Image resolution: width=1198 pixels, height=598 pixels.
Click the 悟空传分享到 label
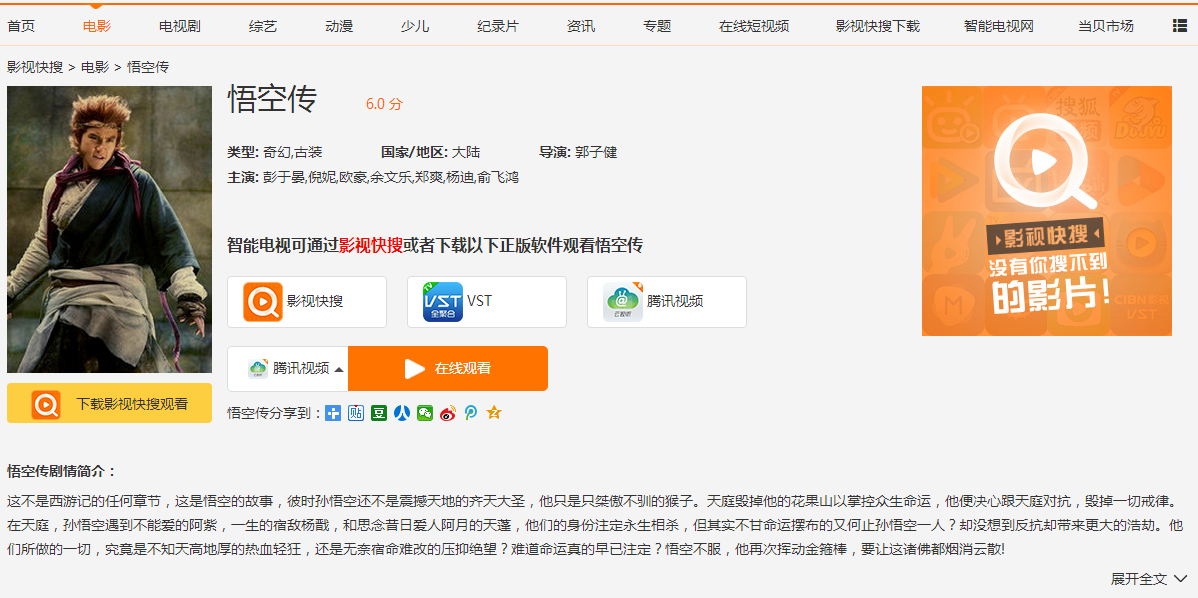click(274, 413)
